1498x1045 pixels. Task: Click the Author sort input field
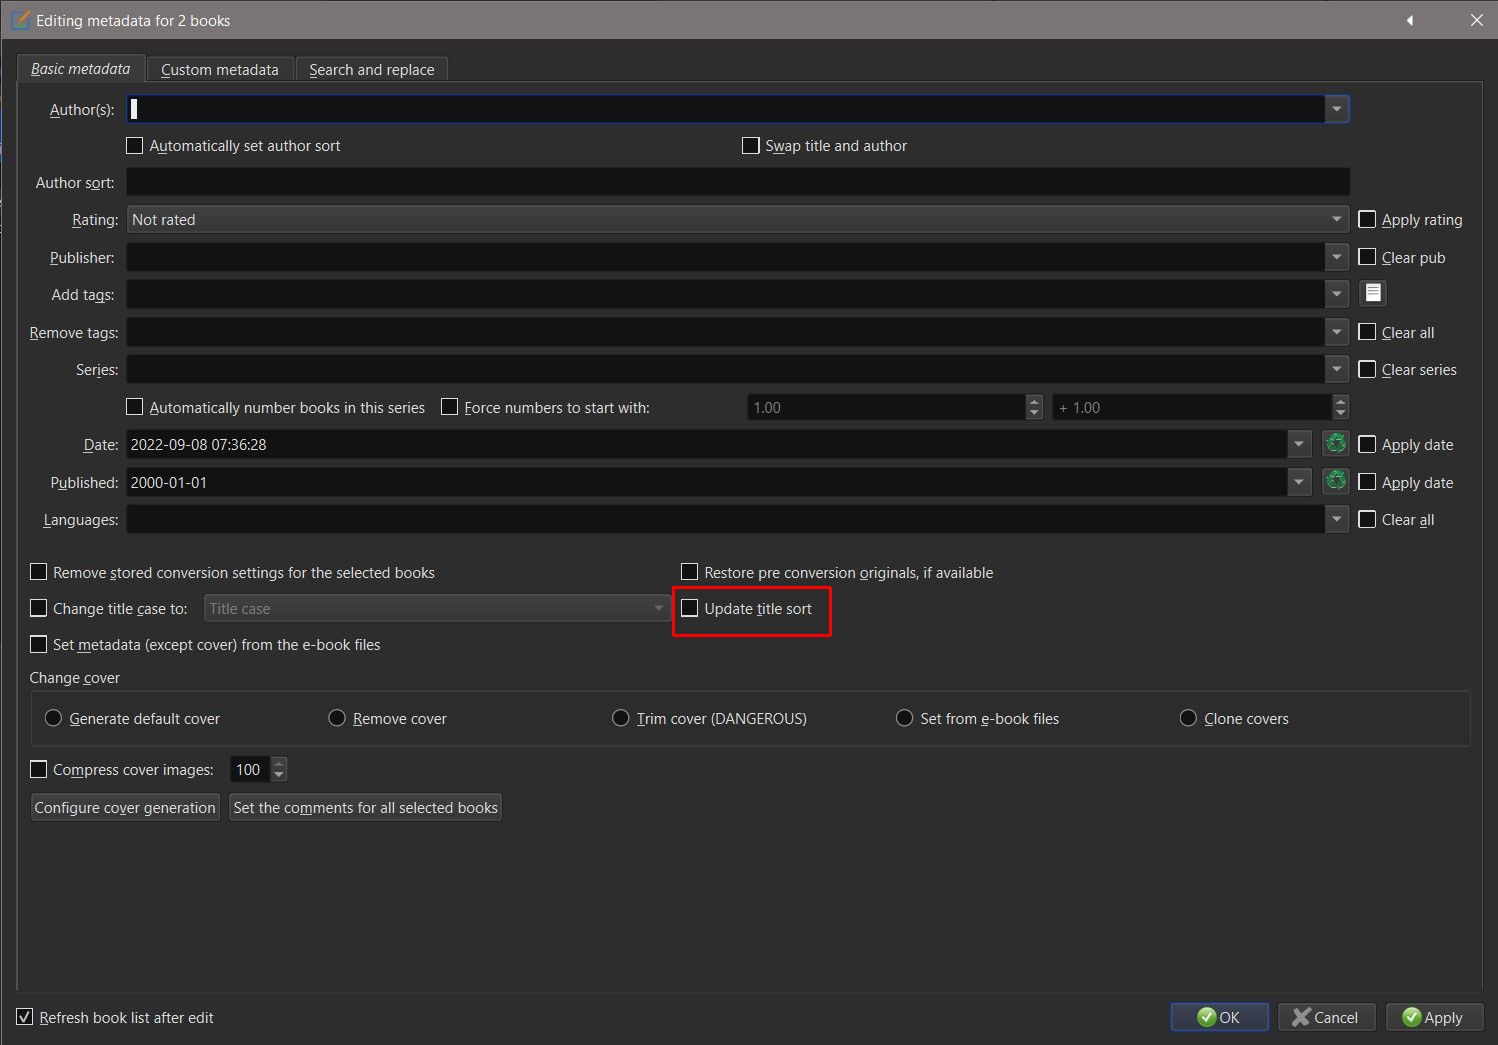(738, 182)
